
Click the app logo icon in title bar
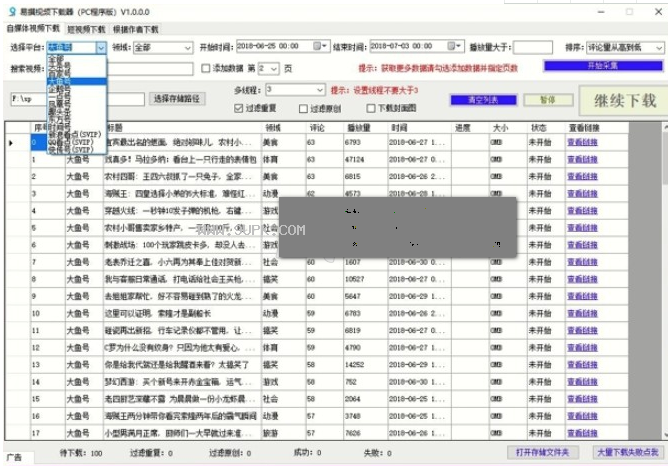(x=12, y=12)
